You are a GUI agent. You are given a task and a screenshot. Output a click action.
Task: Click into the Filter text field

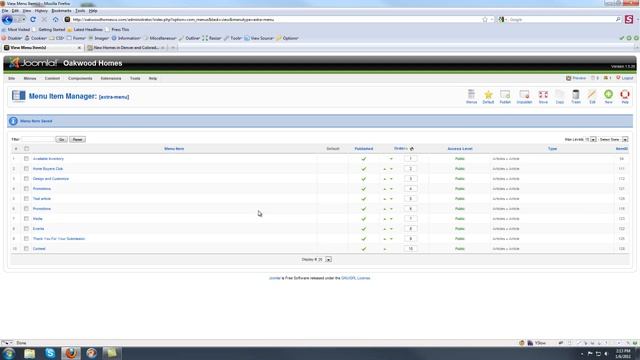tap(38, 140)
